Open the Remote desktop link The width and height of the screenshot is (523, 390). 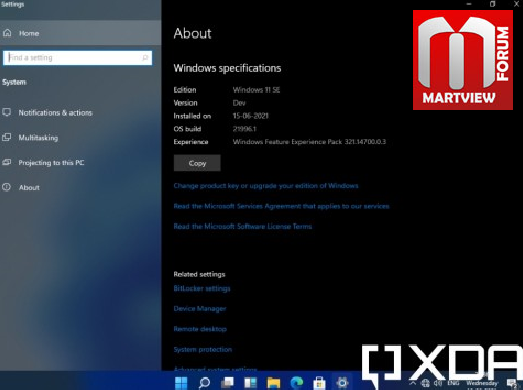point(200,329)
